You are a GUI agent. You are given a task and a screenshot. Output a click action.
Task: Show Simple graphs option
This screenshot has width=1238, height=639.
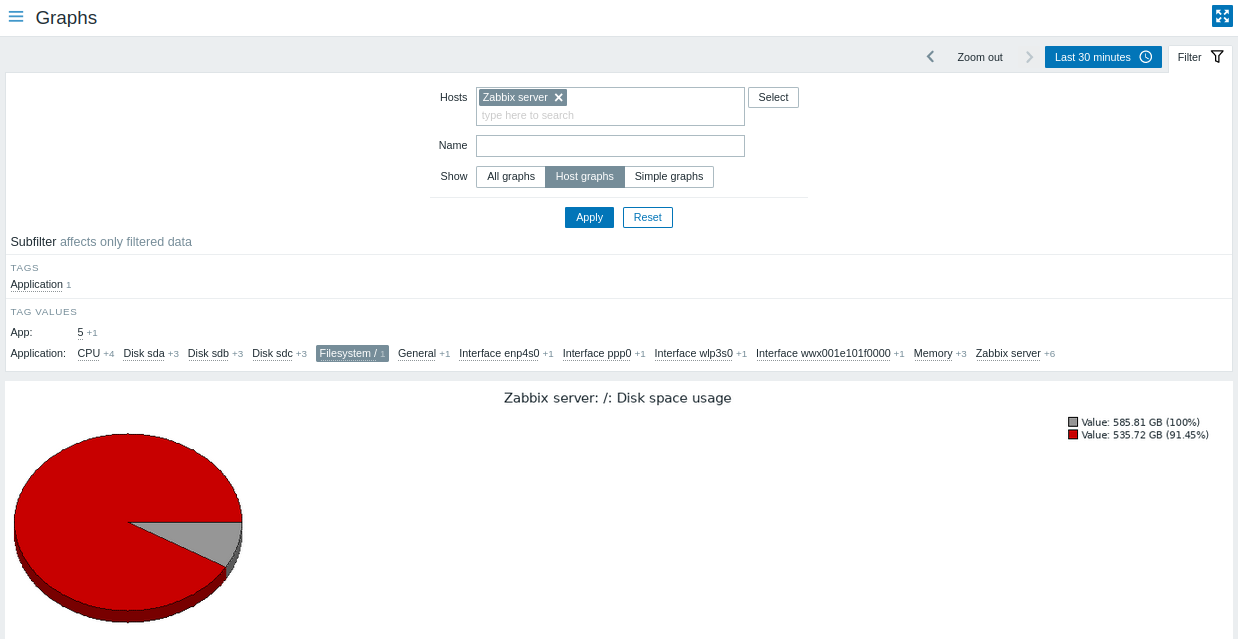click(669, 177)
